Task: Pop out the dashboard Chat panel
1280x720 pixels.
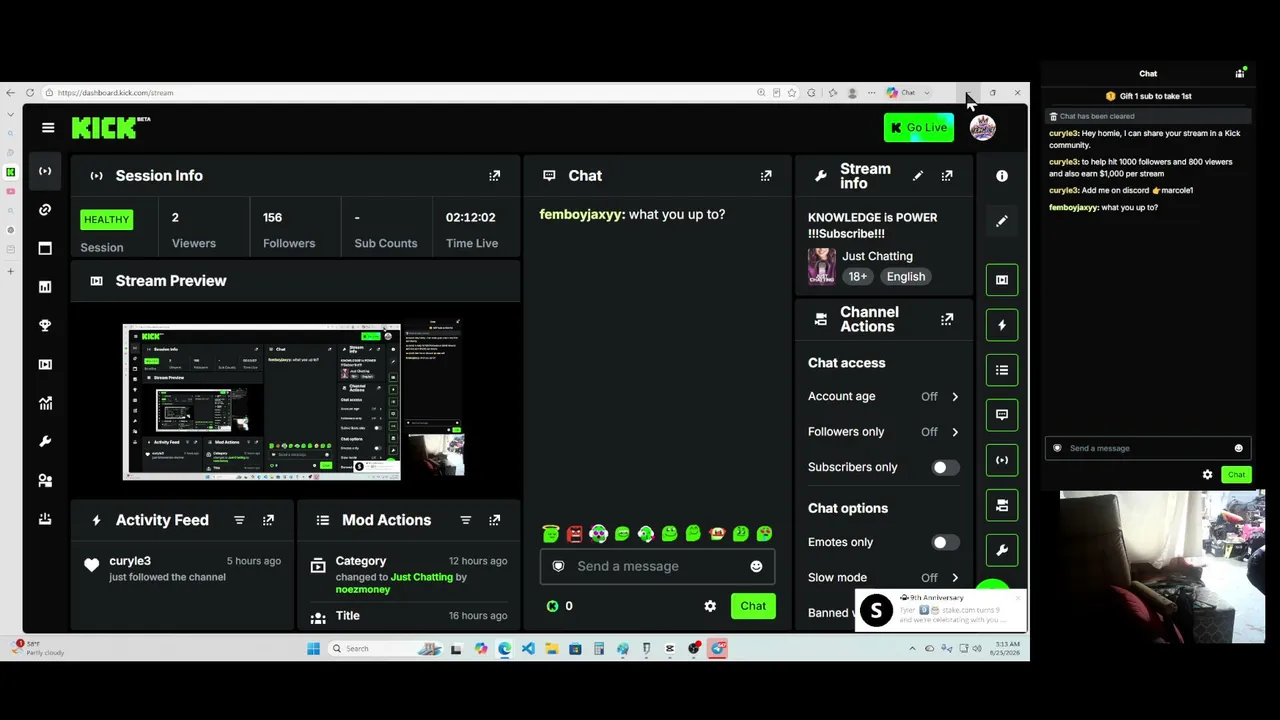Action: pos(766,176)
